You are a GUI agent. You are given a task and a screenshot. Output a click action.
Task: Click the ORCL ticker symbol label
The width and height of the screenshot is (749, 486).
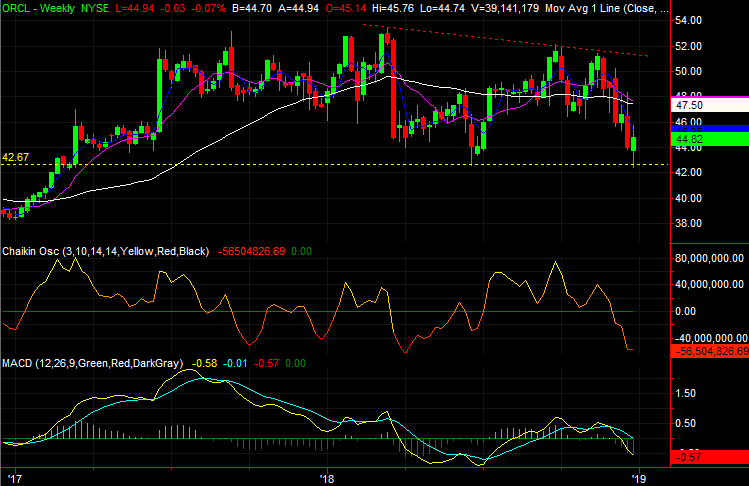pos(18,8)
